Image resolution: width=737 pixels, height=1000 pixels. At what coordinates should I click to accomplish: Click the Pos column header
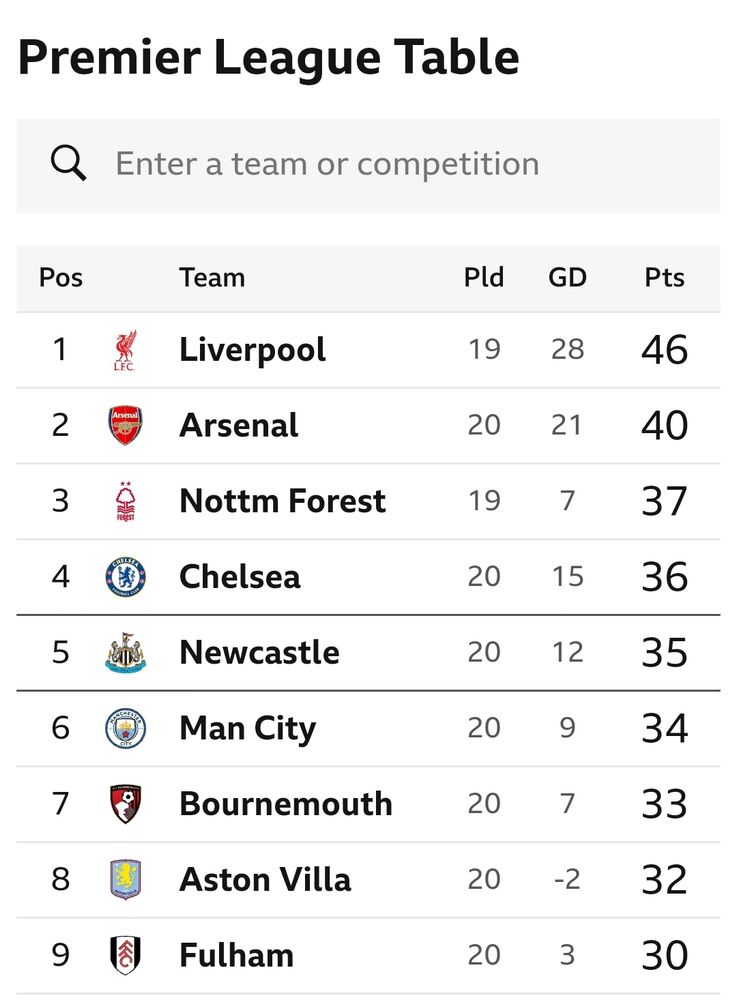pos(61,278)
